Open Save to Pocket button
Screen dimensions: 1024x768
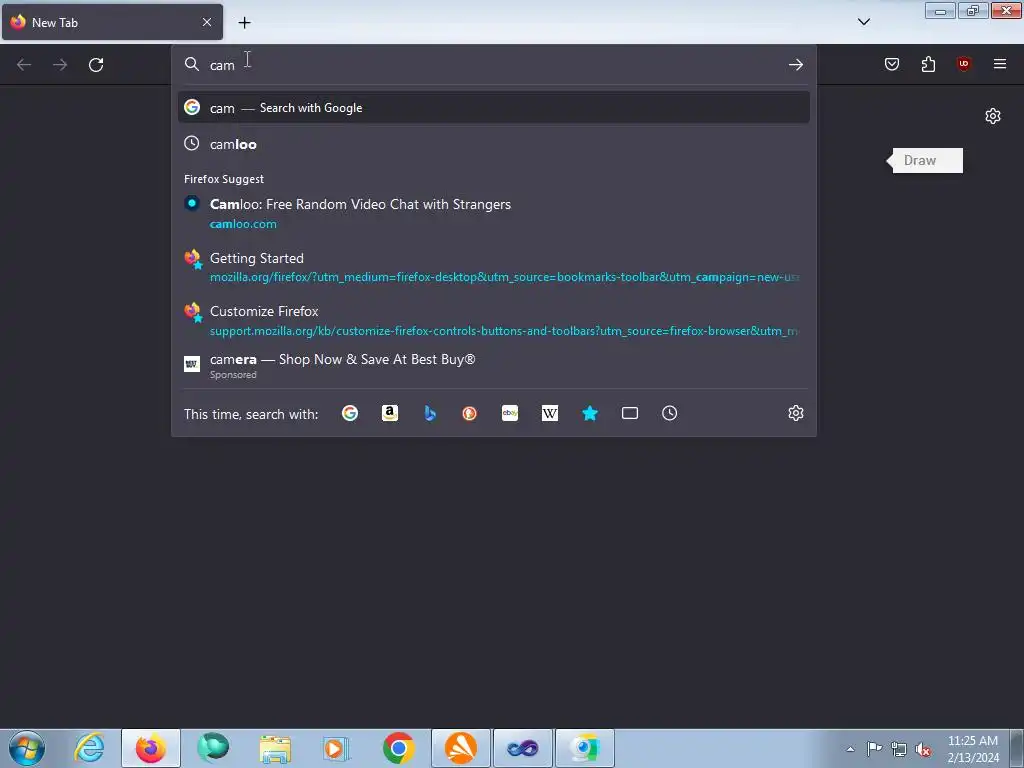pyautogui.click(x=892, y=64)
